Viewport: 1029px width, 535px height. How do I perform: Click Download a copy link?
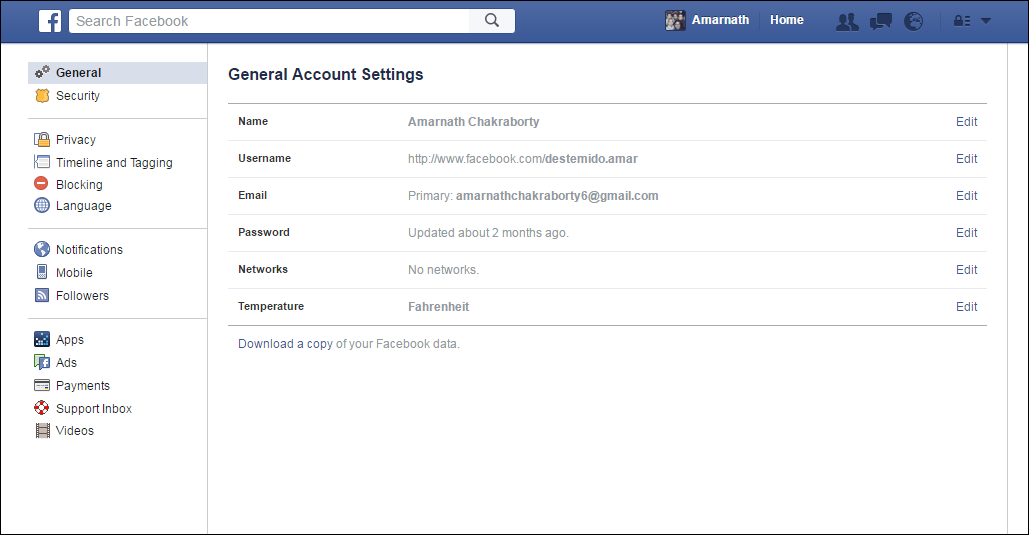[x=285, y=344]
